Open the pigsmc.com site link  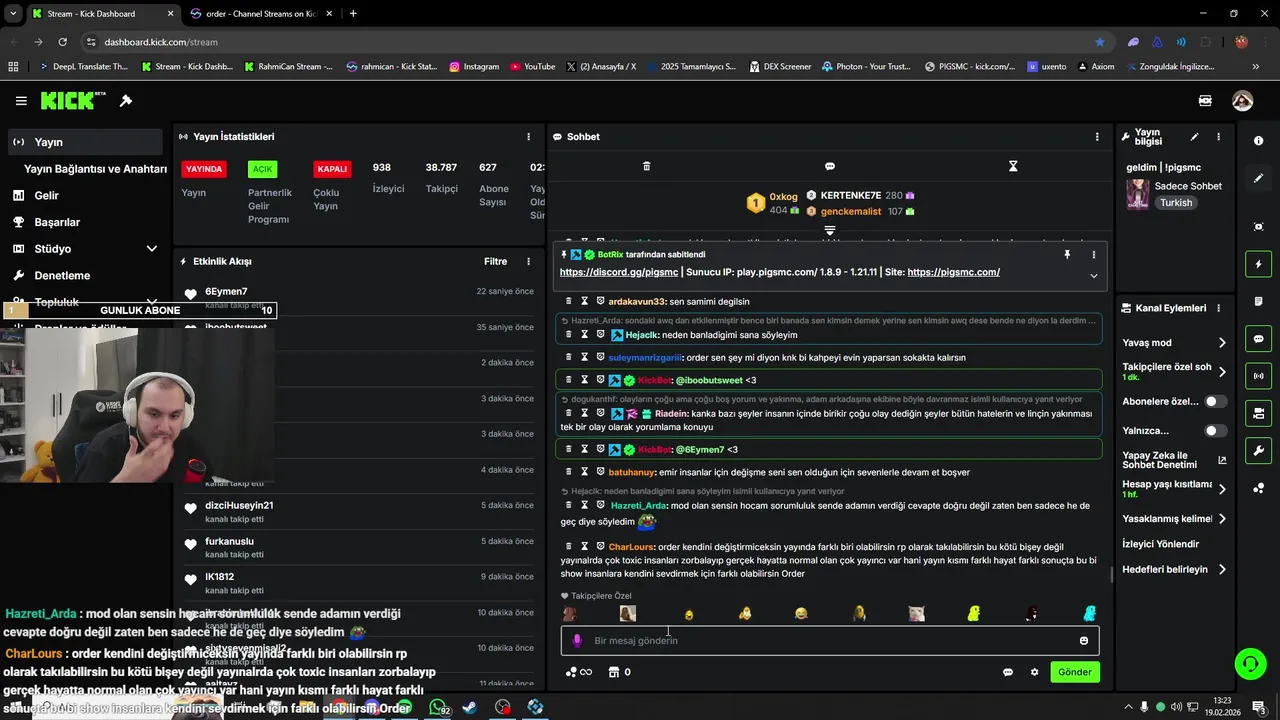coord(954,272)
